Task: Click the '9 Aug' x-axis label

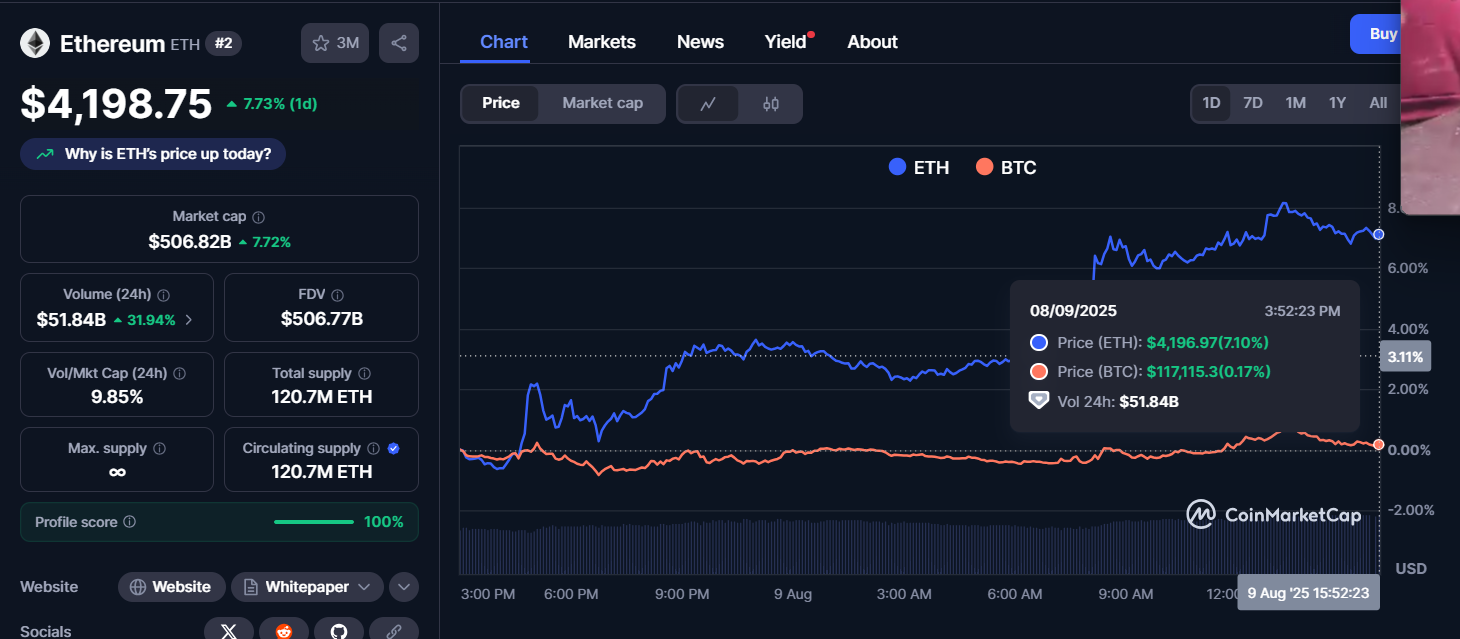Action: 793,594
